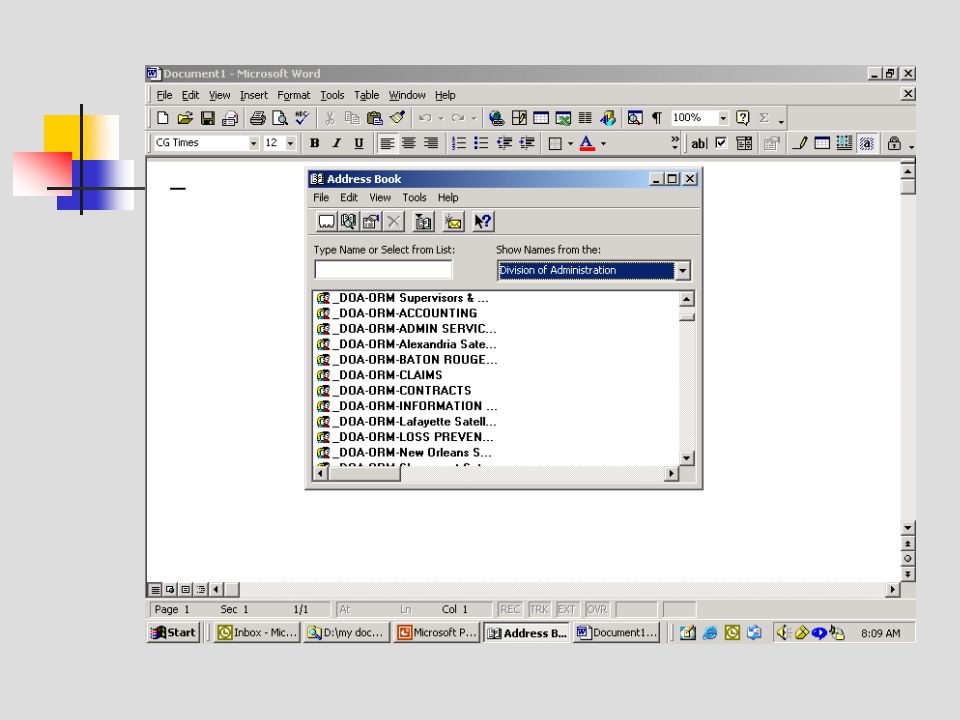Toggle Form Field Shading button
Screen dimensions: 960x720
[867, 143]
